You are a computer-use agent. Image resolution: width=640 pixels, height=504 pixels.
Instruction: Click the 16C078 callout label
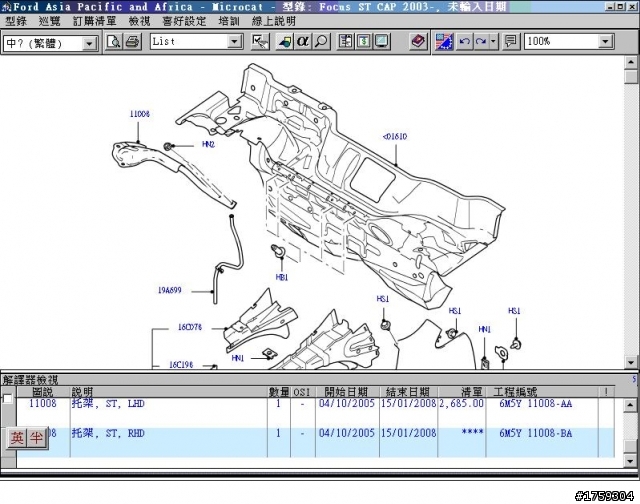click(190, 327)
